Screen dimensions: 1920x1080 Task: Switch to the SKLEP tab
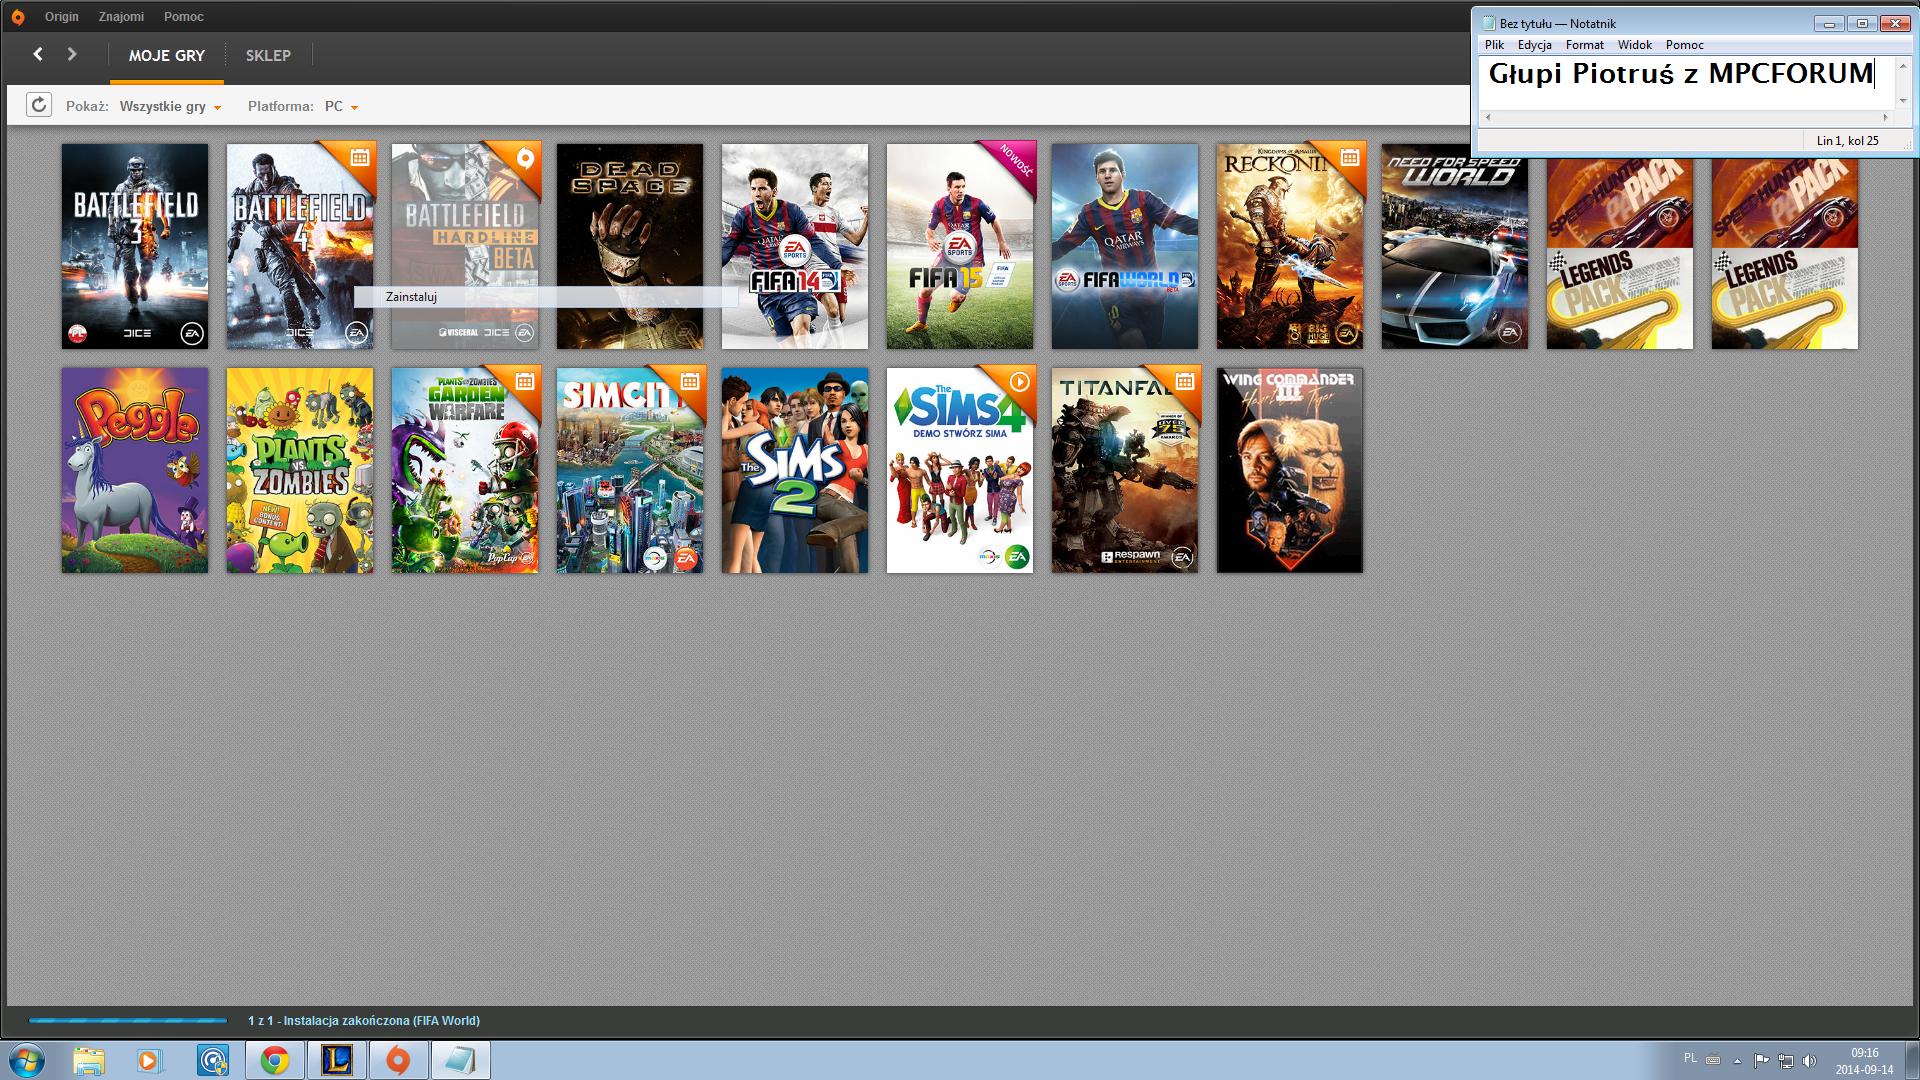(x=268, y=56)
